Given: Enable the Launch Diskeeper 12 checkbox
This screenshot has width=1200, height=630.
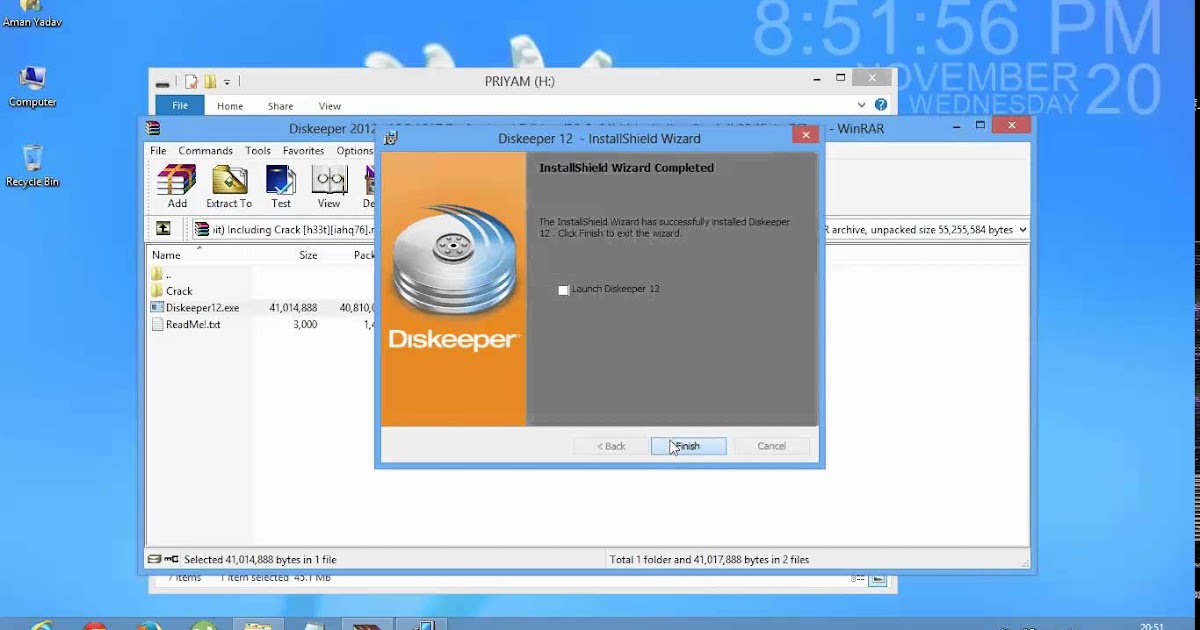Looking at the screenshot, I should click(563, 290).
